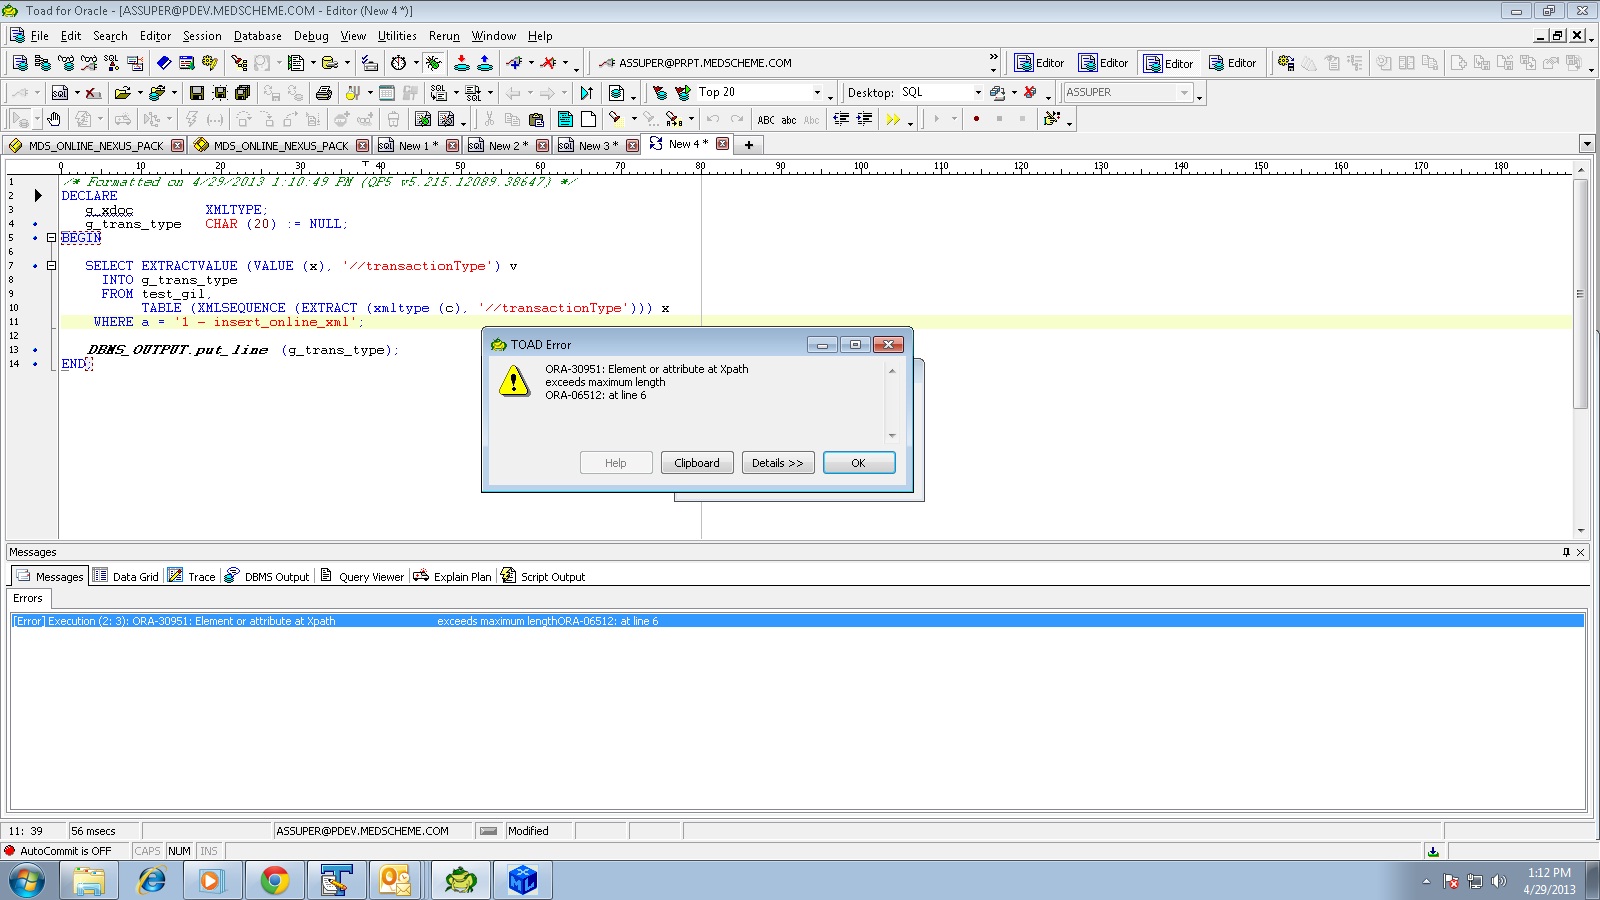Collapse the BEGIN block fold box
This screenshot has width=1600, height=900.
[x=51, y=238]
